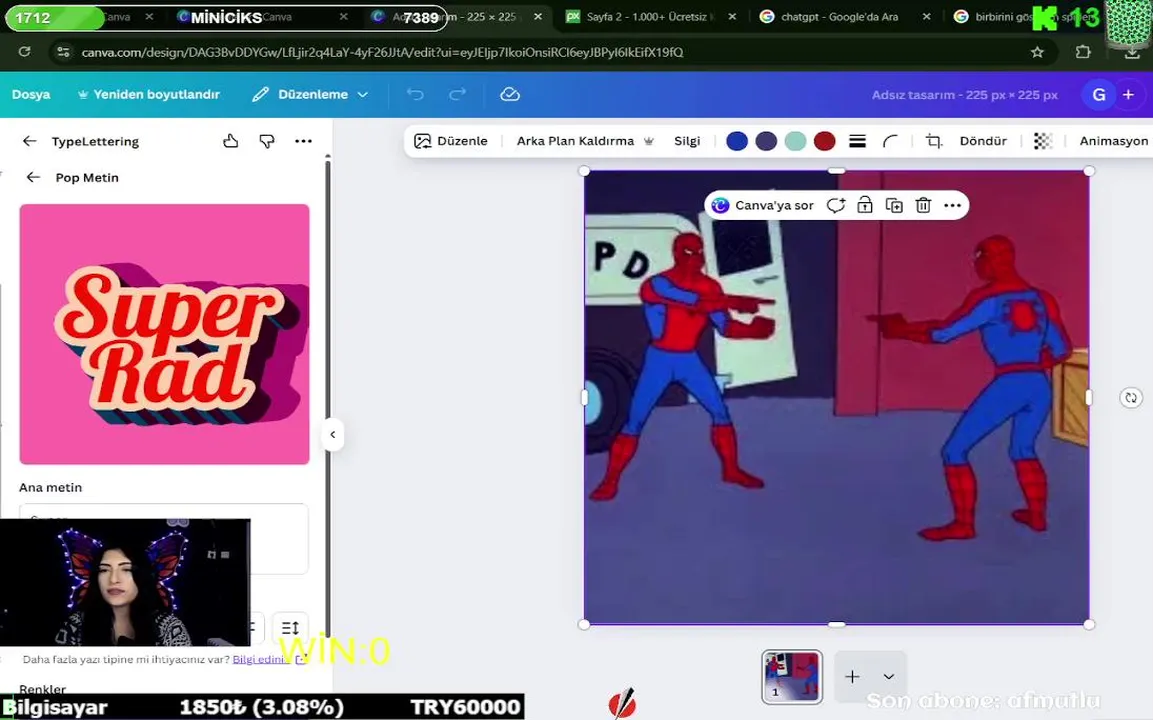Viewport: 1153px width, 720px height.
Task: Click the page 1 thumbnail
Action: click(792, 677)
